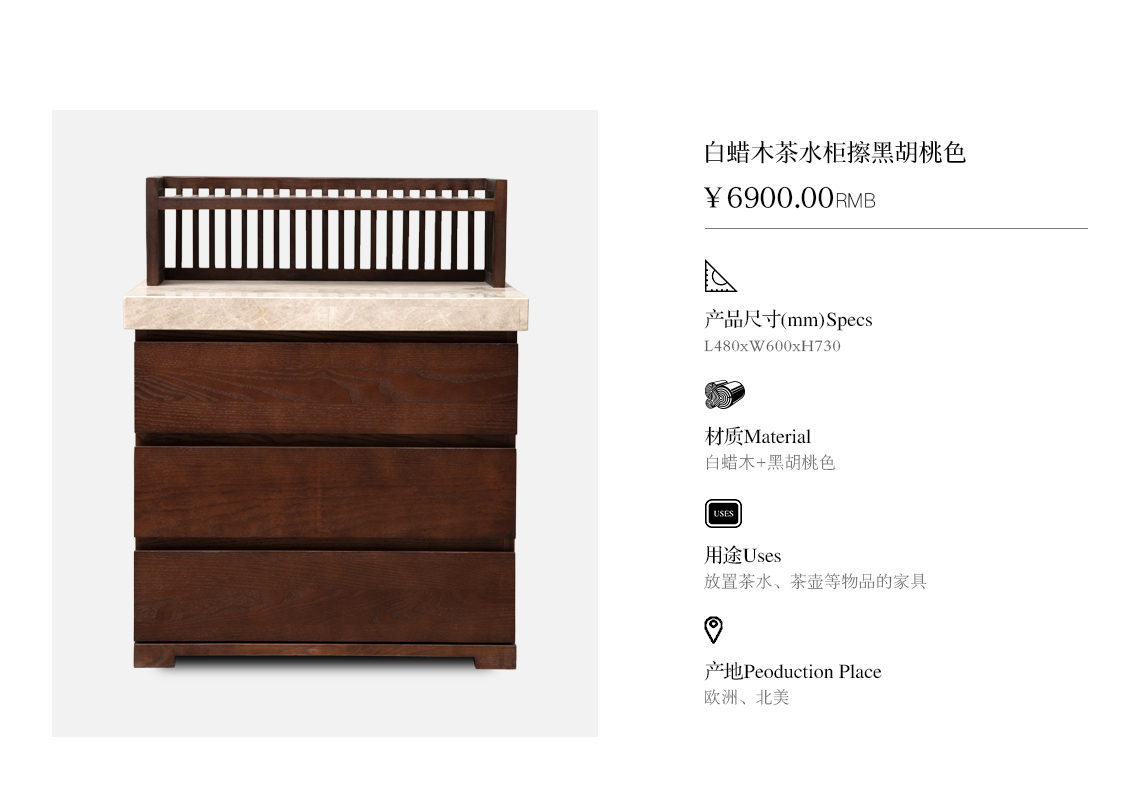Screen dimensions: 1140x807
Task: Select the uses description 放置茶水、茶壶等物品的家具
Action: (815, 582)
